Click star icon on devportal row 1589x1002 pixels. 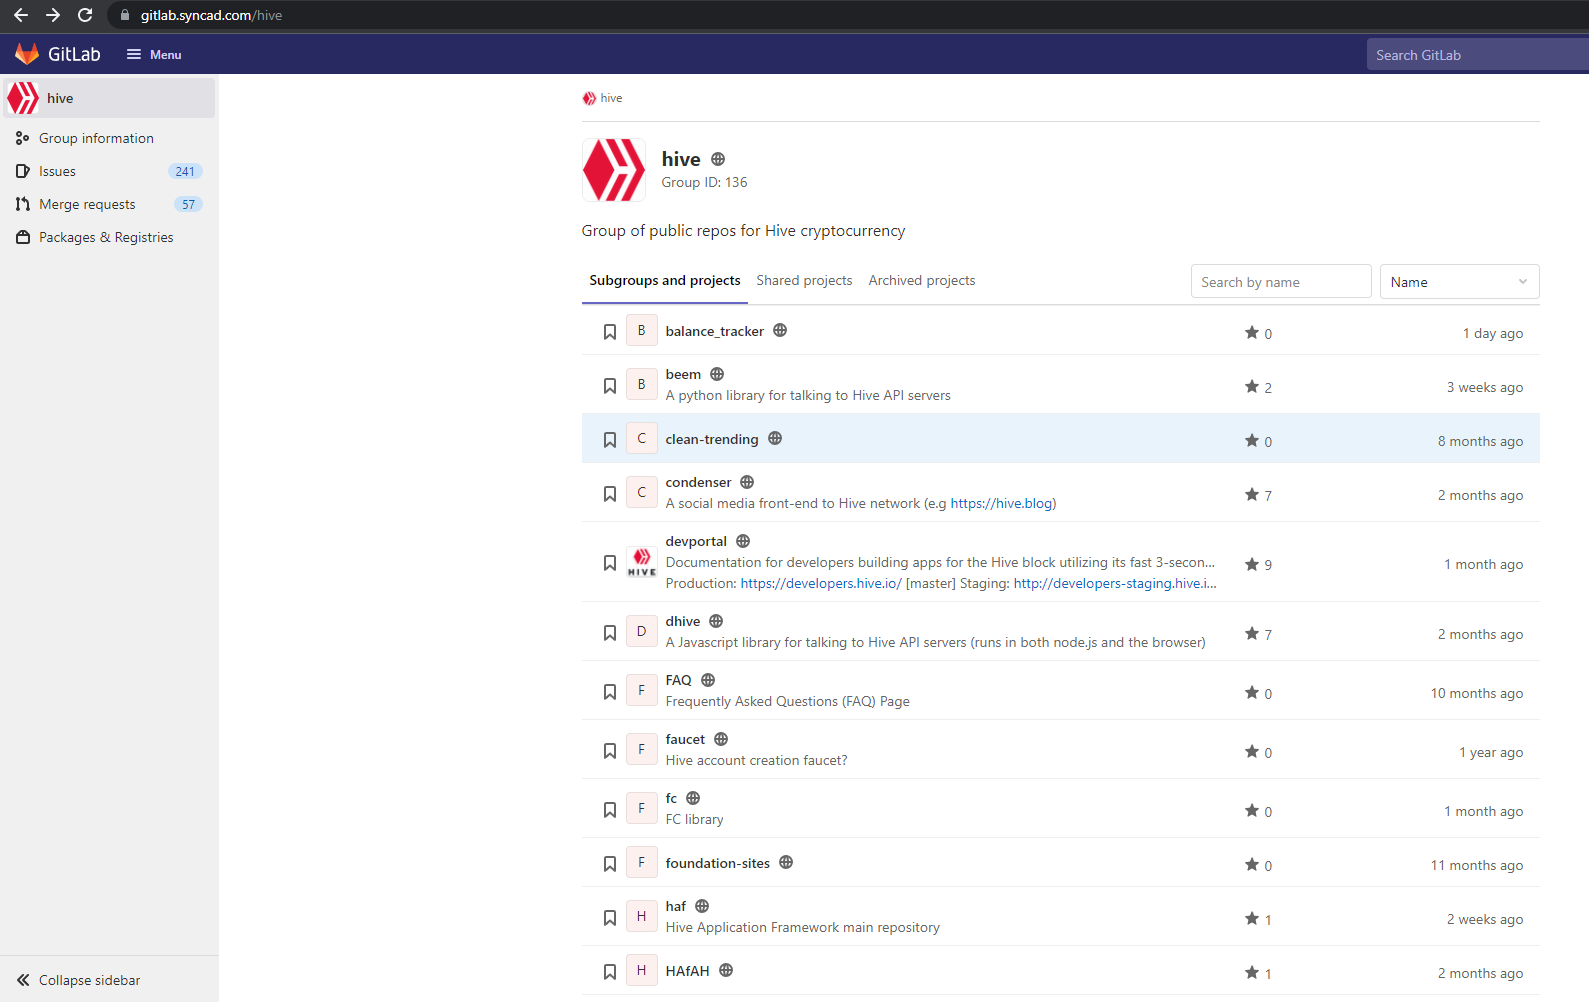pos(1252,564)
